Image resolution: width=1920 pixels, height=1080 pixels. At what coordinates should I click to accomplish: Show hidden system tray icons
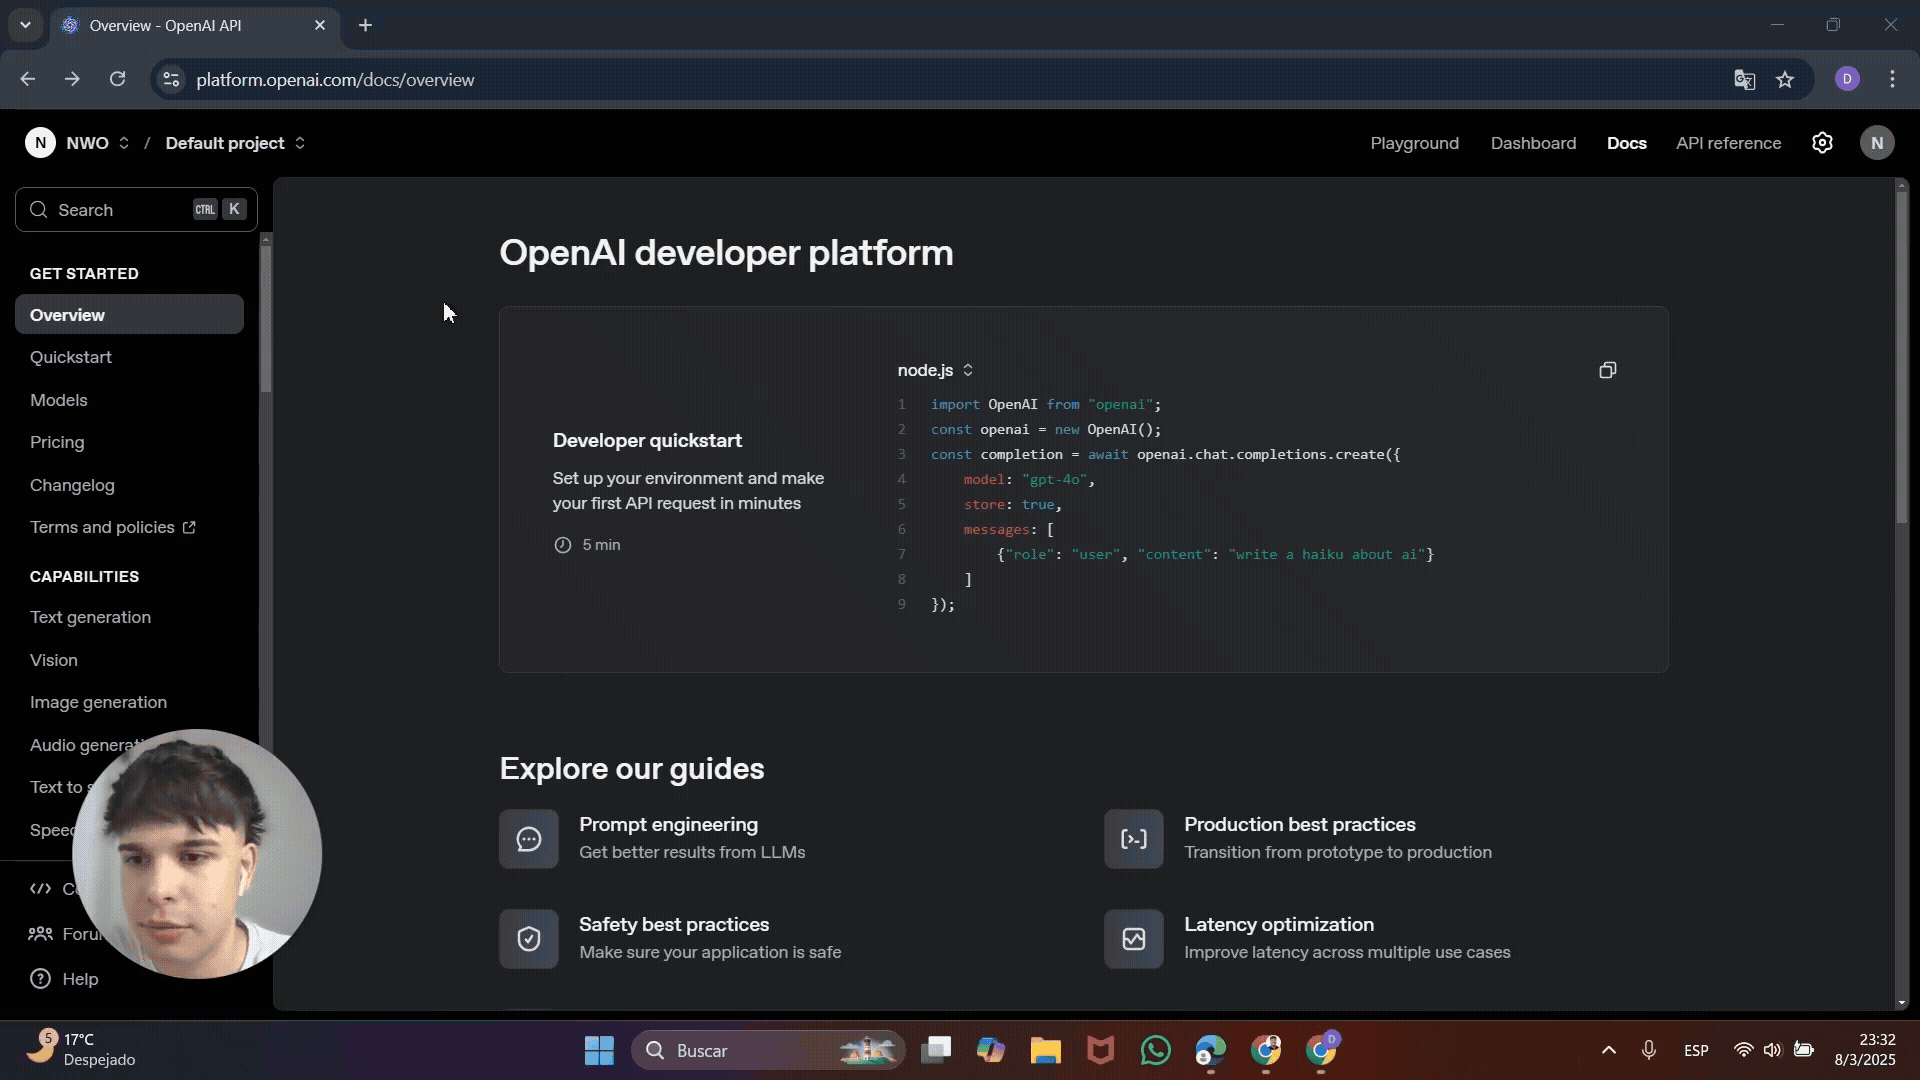point(1608,1050)
